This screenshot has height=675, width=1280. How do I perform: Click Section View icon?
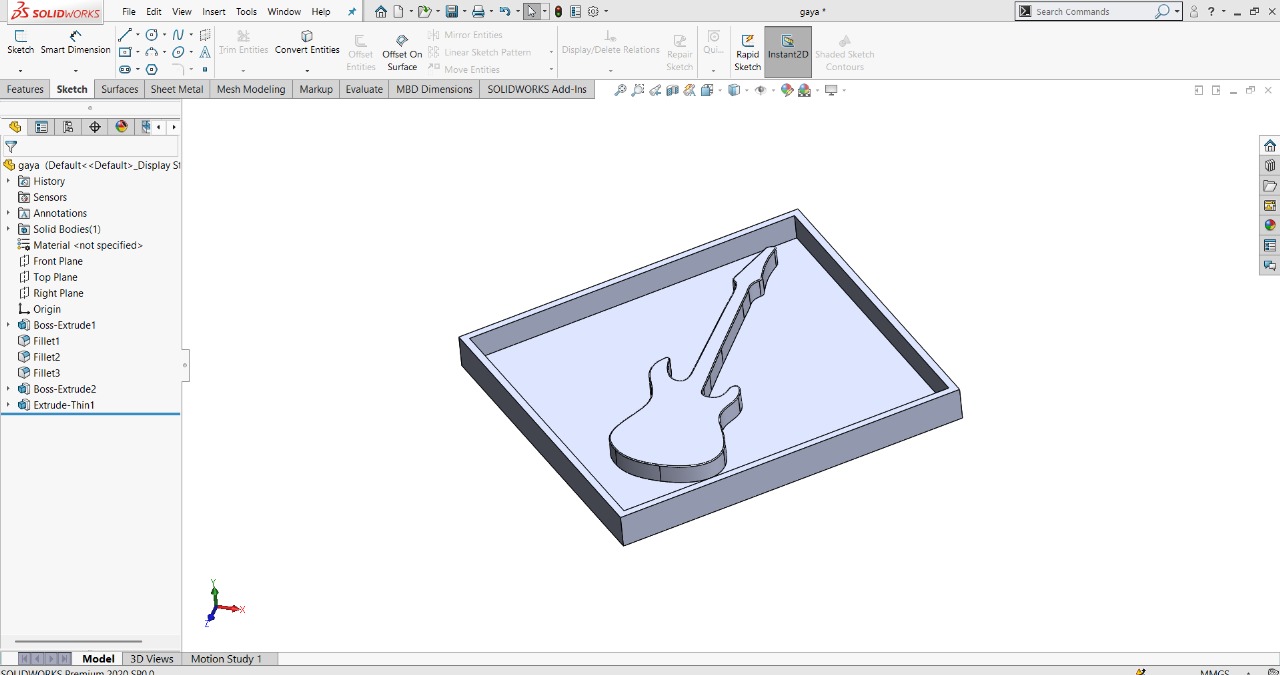tap(673, 90)
